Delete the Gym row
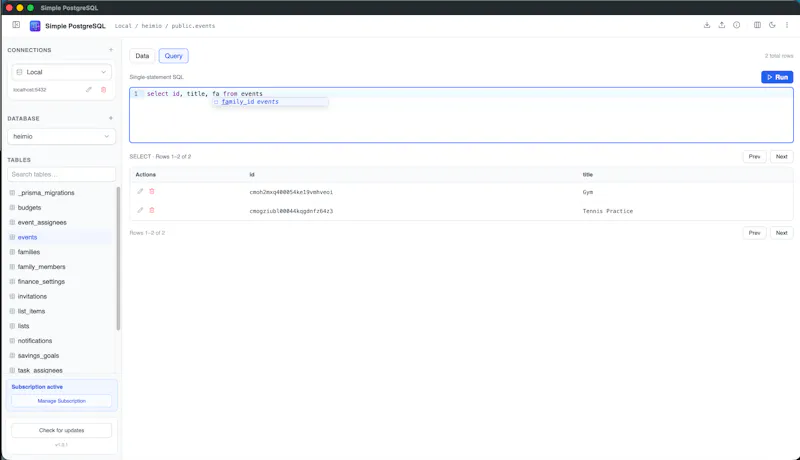 click(x=152, y=191)
